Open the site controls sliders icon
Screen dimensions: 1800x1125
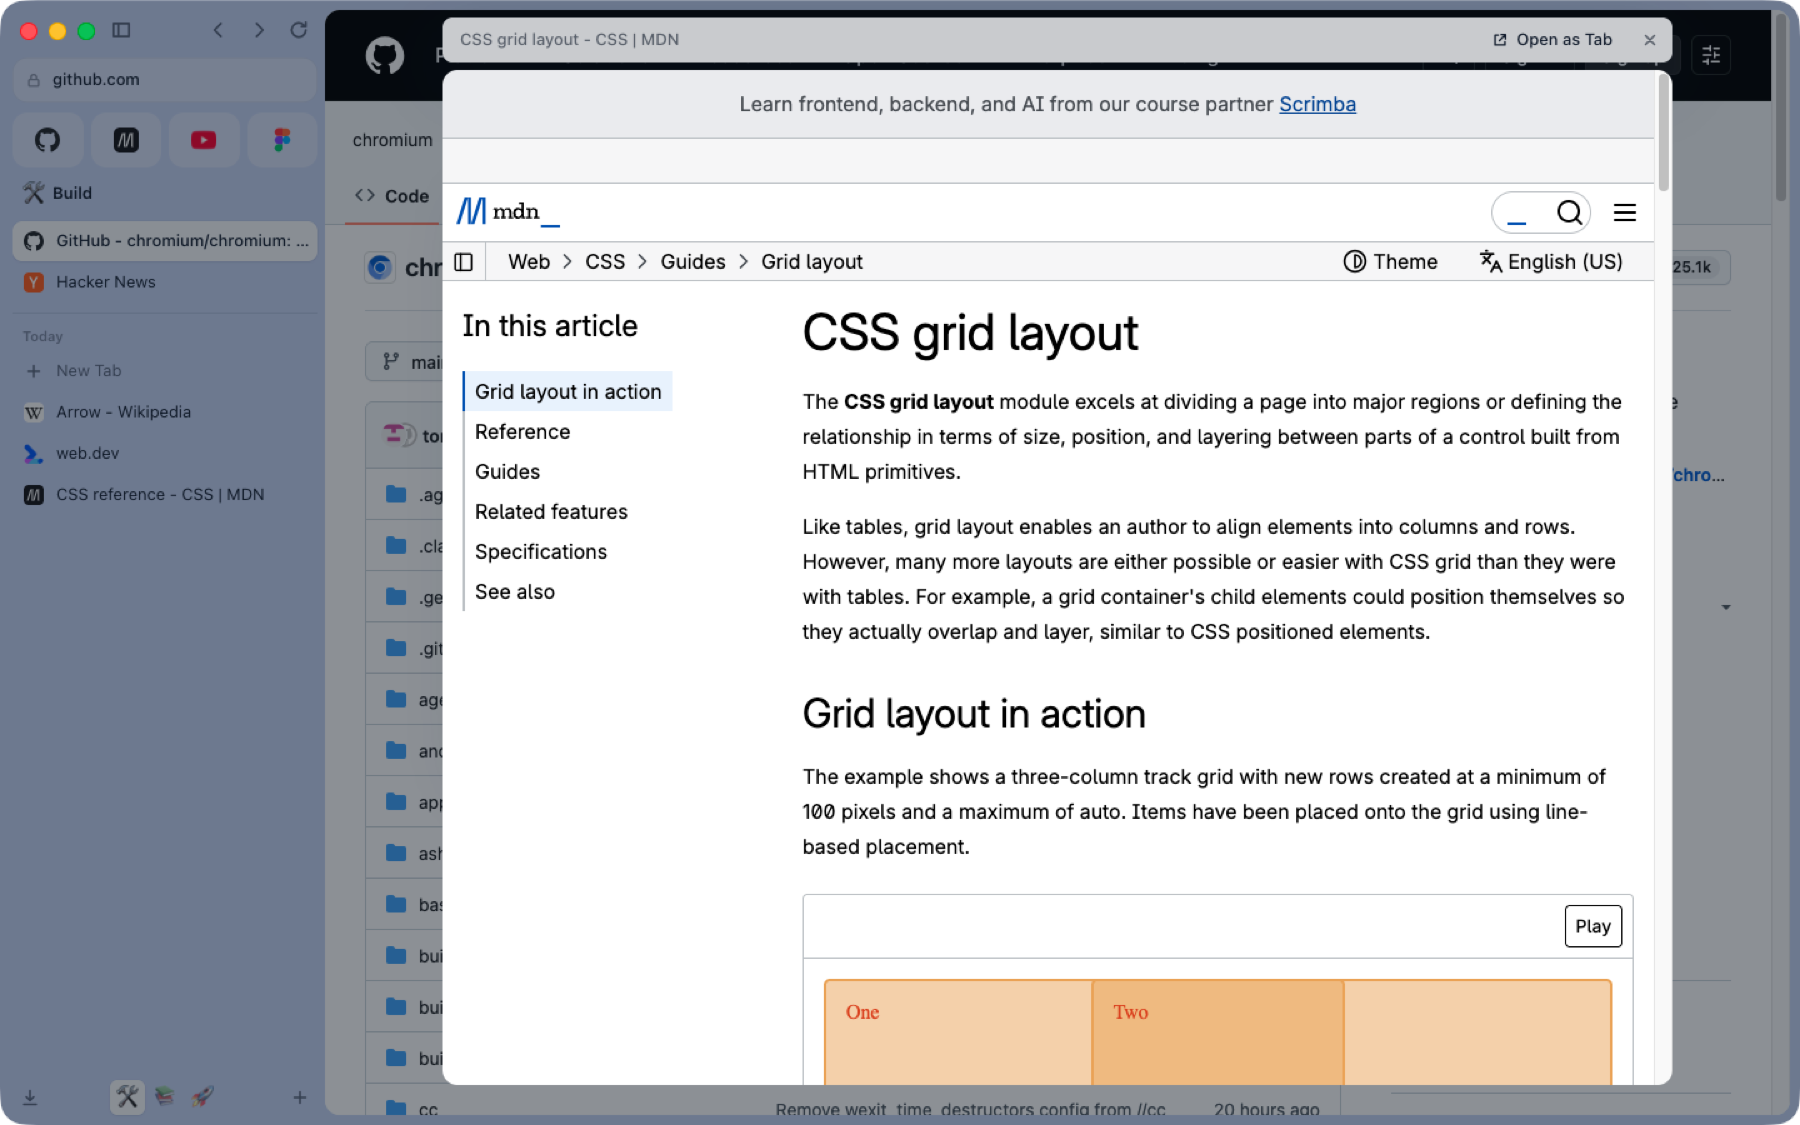point(1711,55)
